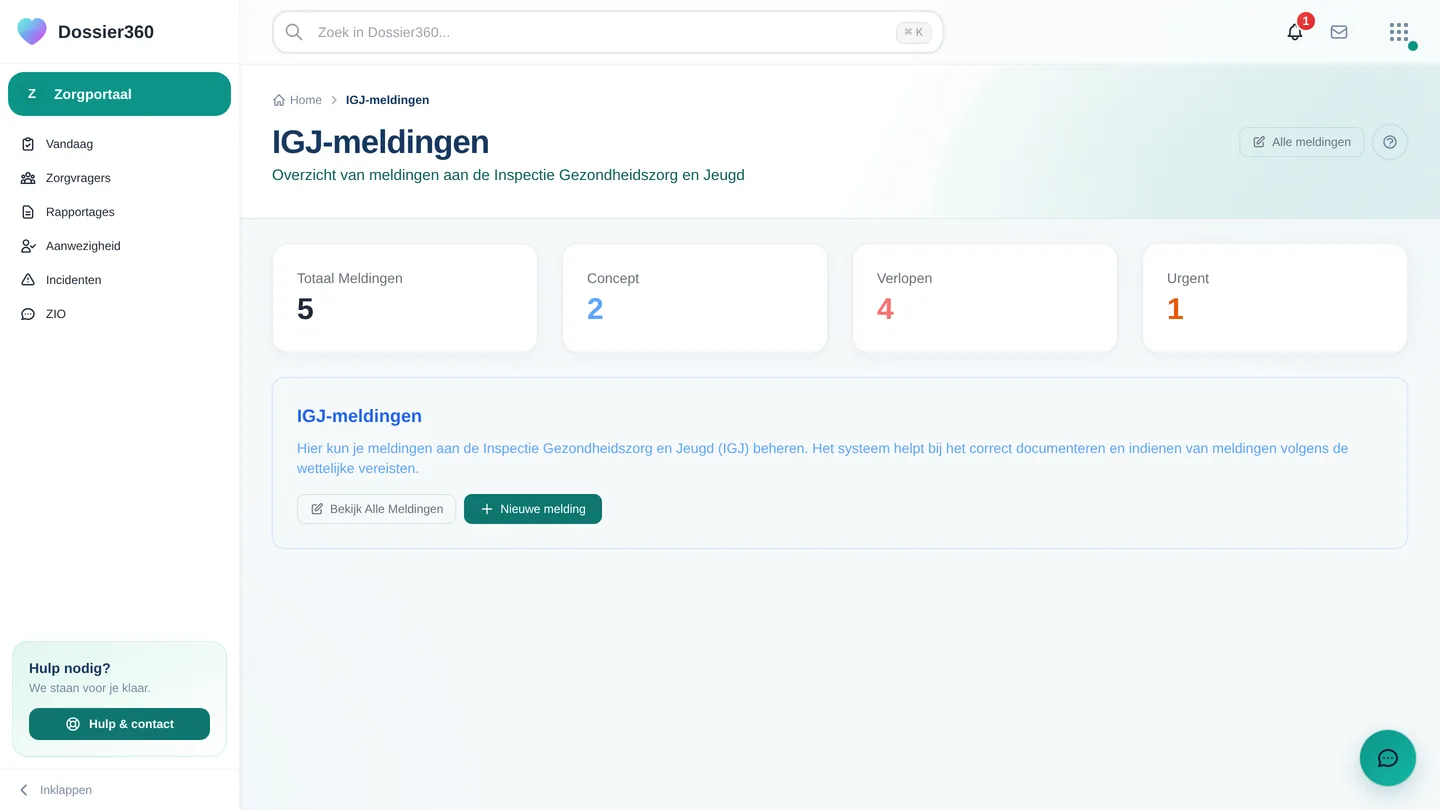Click the Home breadcrumb icon
This screenshot has width=1440, height=810.
pyautogui.click(x=279, y=100)
